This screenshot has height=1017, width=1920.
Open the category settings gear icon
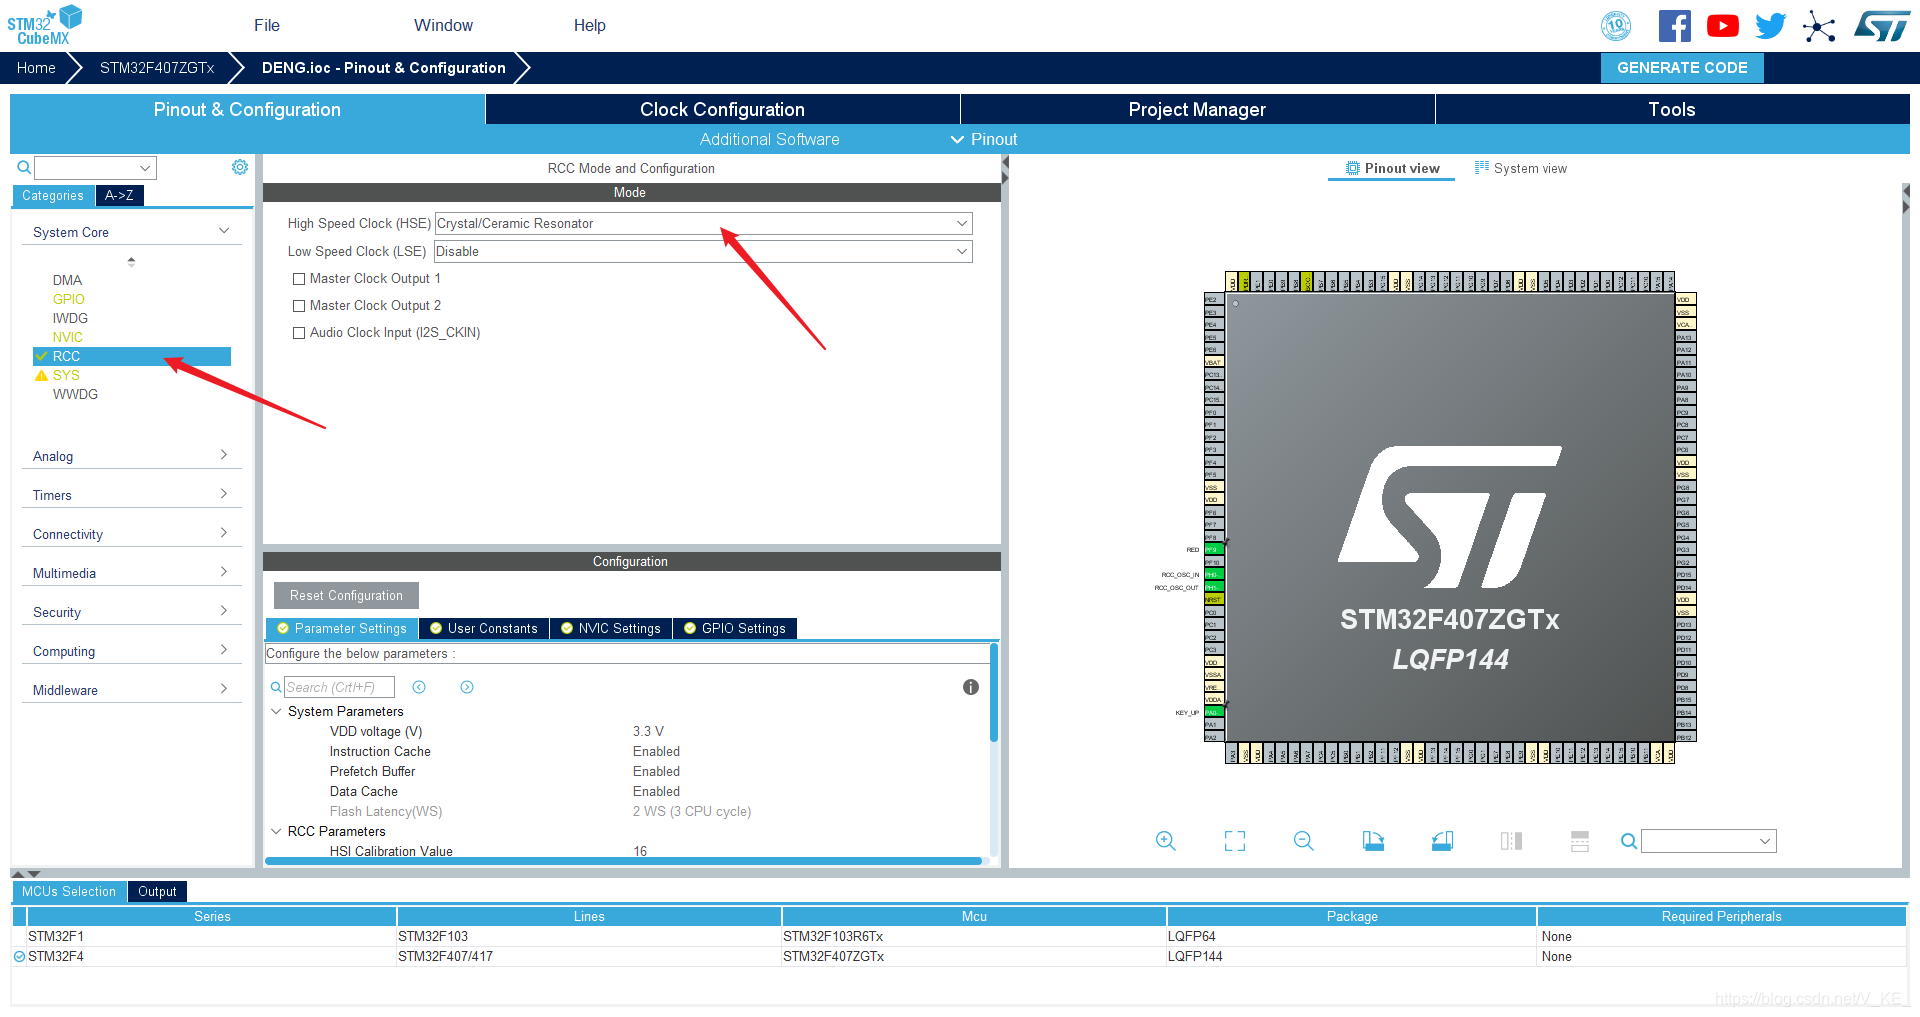point(240,167)
